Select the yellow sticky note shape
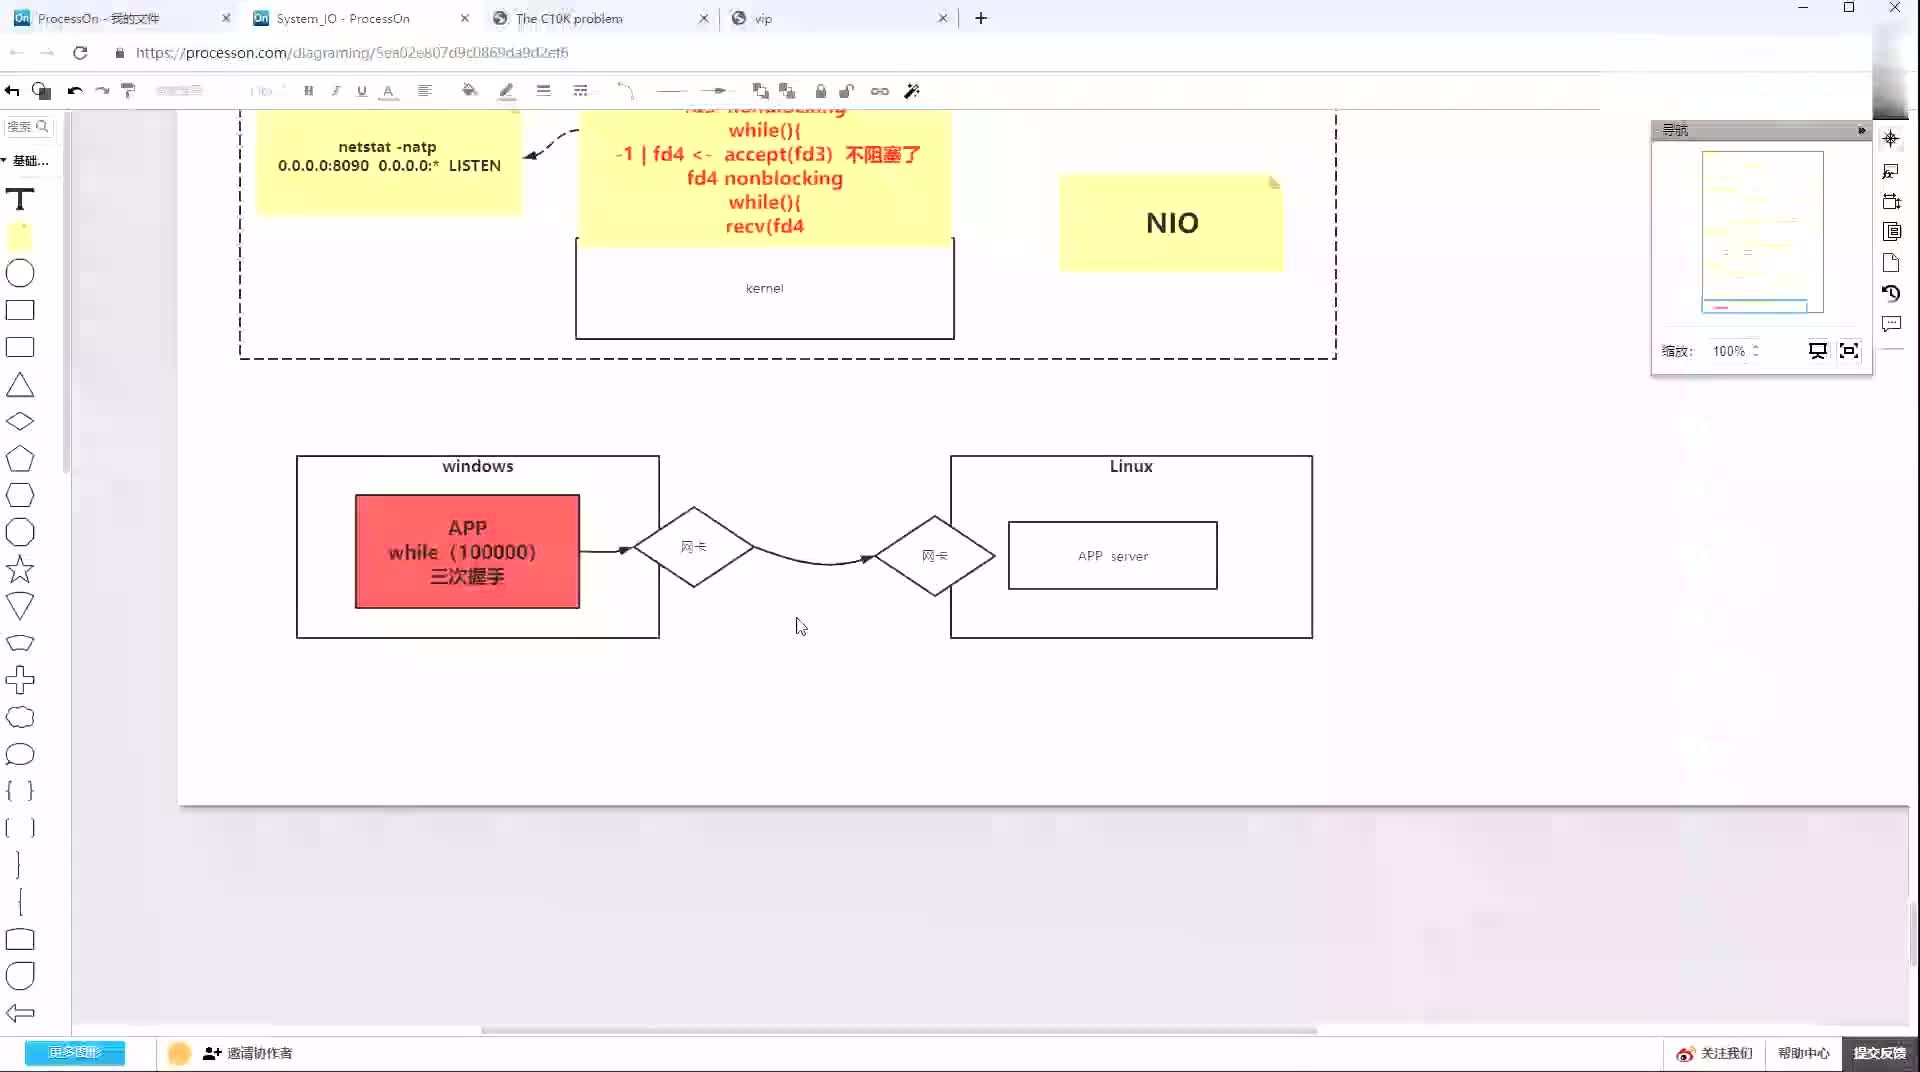Image resolution: width=1920 pixels, height=1072 pixels. [20, 236]
